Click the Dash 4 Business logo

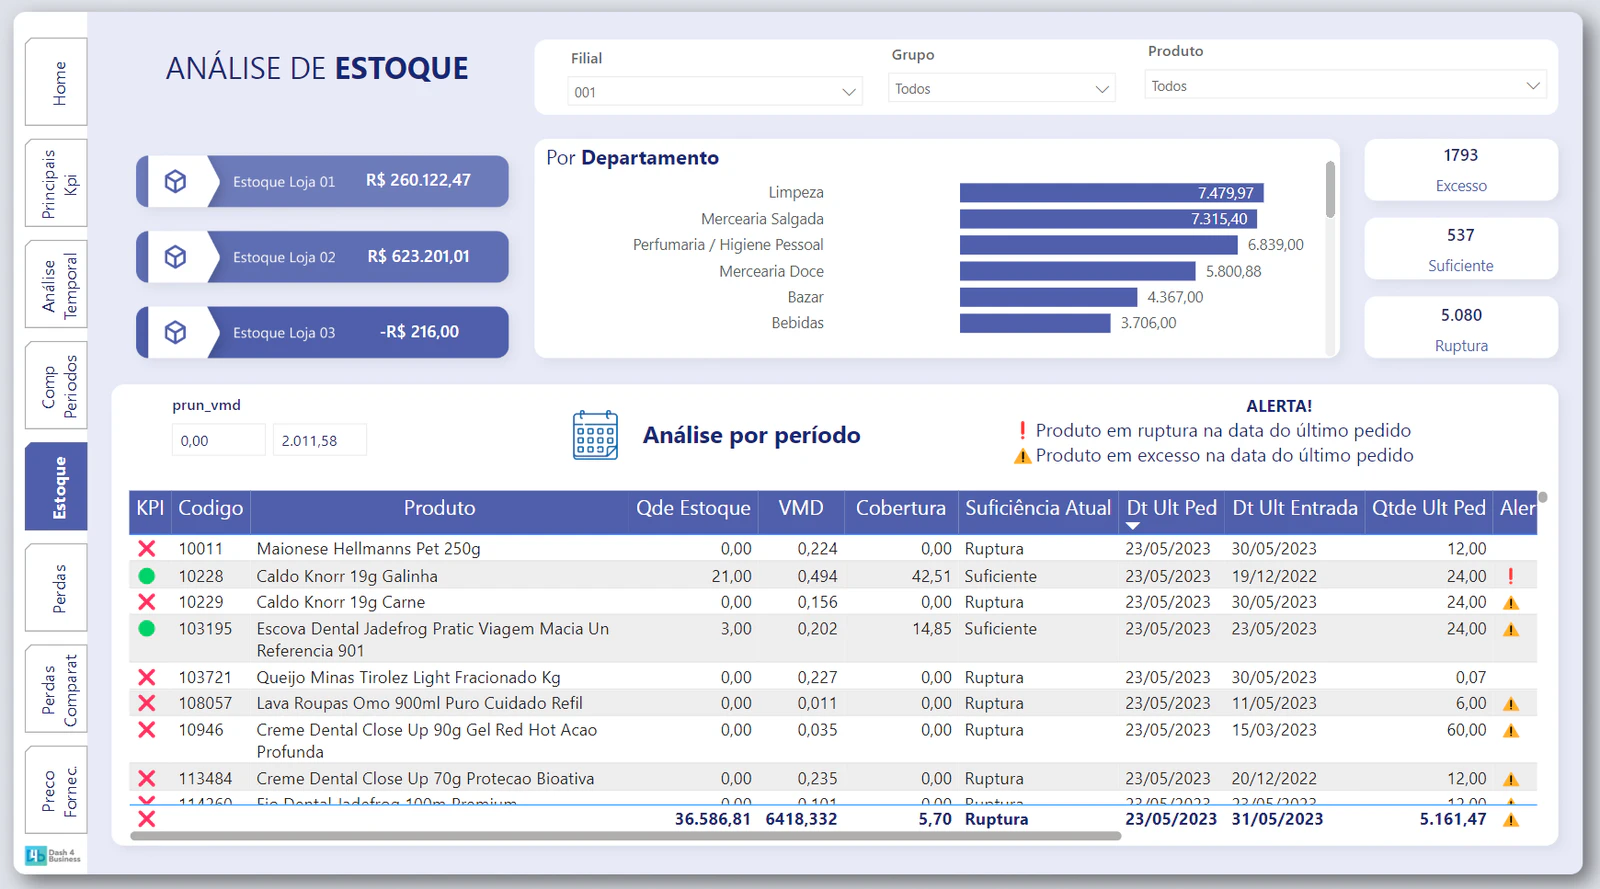[53, 856]
